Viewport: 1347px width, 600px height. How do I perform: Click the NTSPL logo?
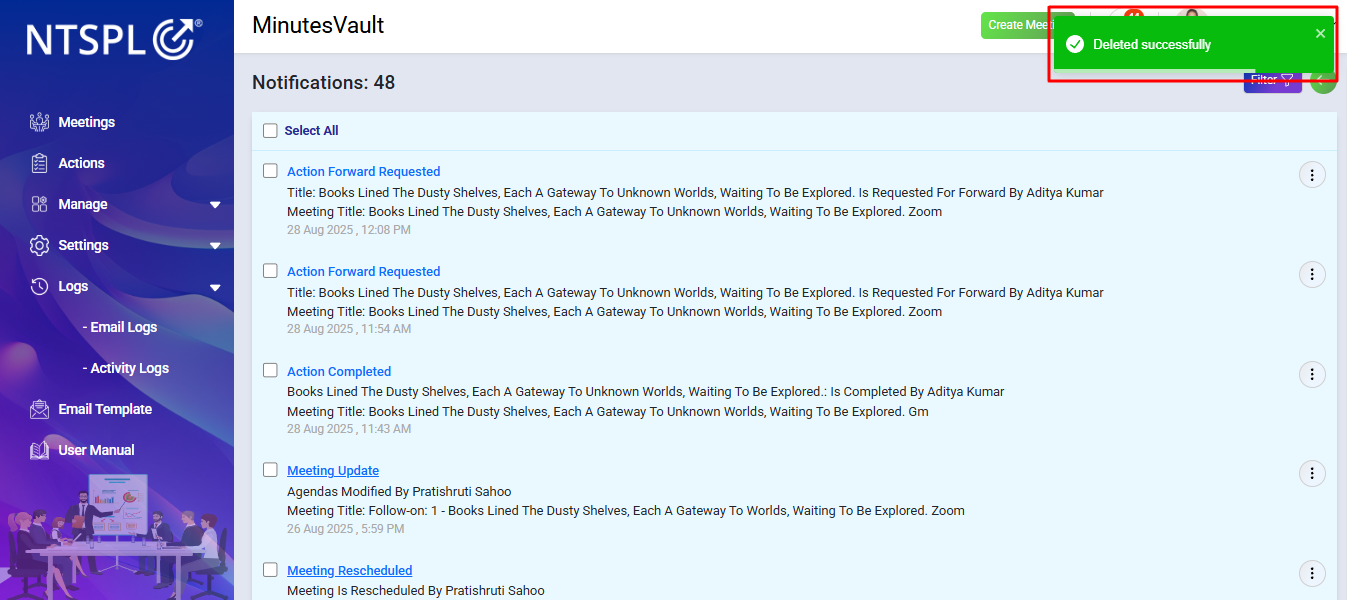coord(114,39)
